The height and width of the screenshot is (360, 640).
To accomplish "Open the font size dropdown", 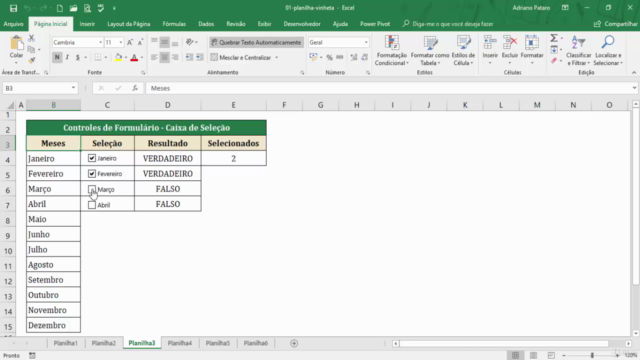I will tap(120, 42).
